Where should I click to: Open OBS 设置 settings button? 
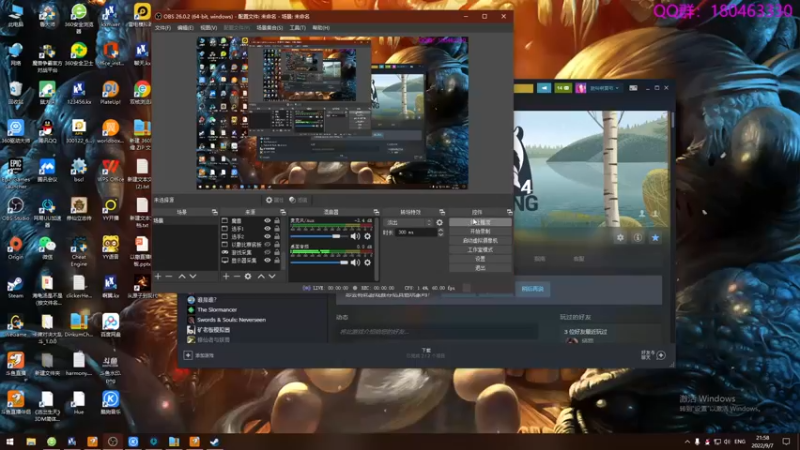tap(480, 259)
